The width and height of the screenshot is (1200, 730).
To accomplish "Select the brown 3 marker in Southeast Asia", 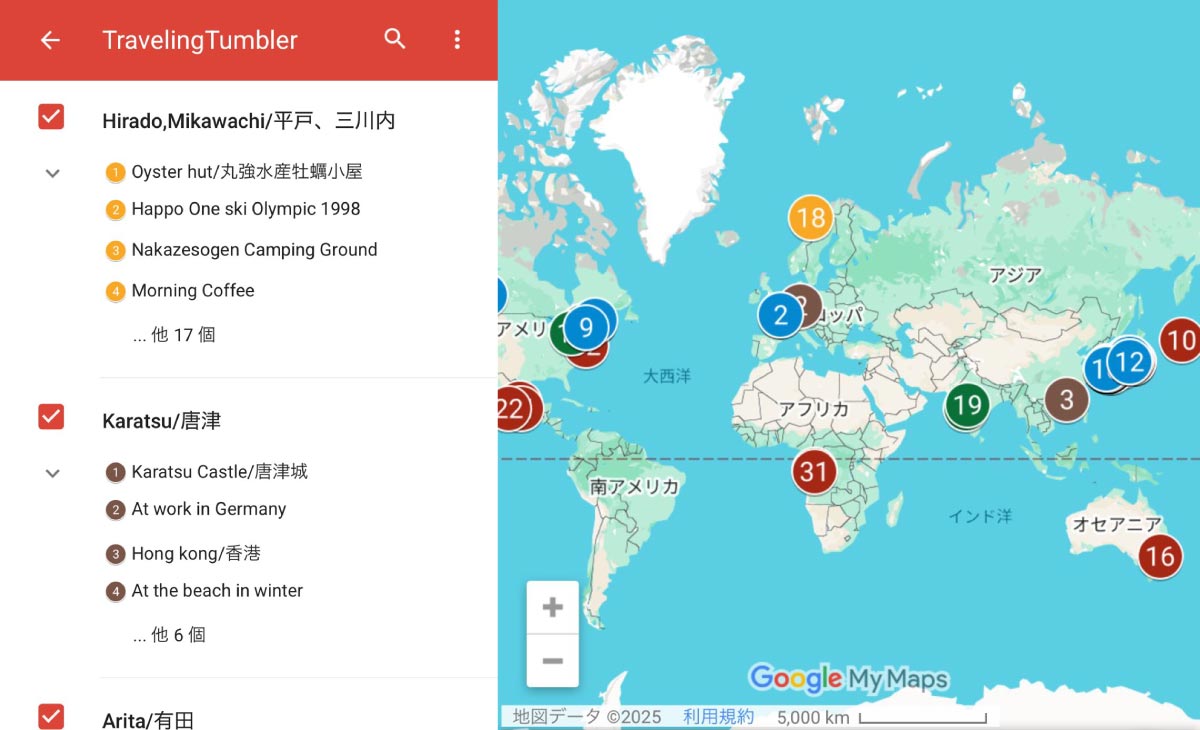I will (1067, 399).
